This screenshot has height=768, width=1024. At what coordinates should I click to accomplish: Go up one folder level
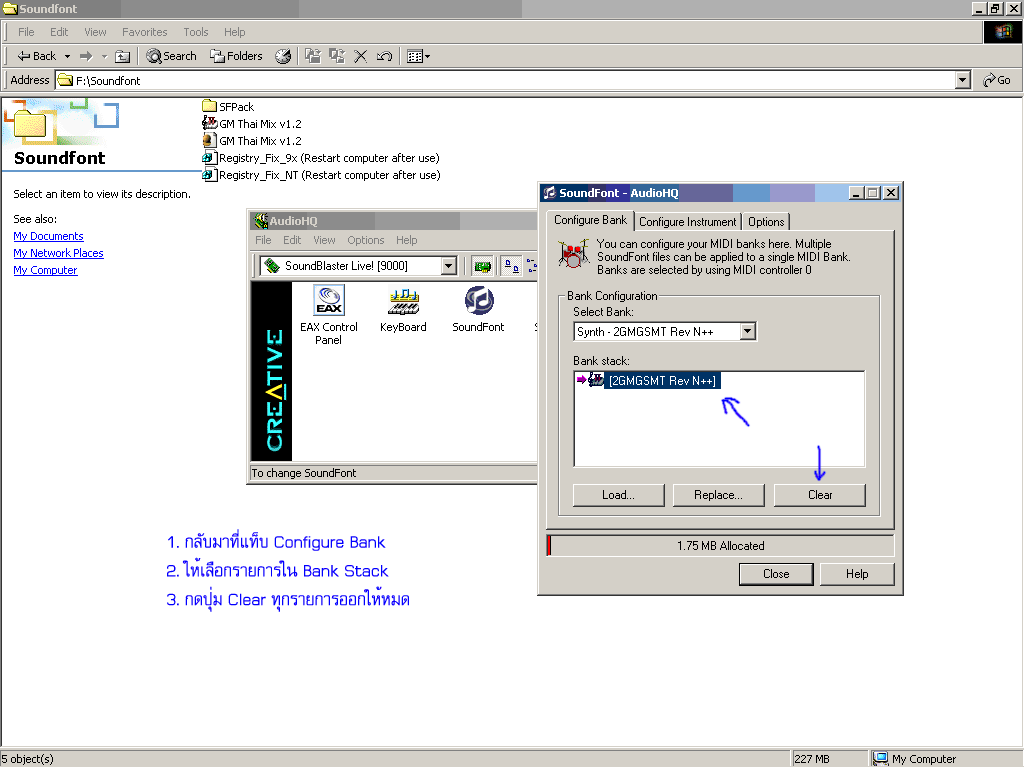tap(123, 56)
